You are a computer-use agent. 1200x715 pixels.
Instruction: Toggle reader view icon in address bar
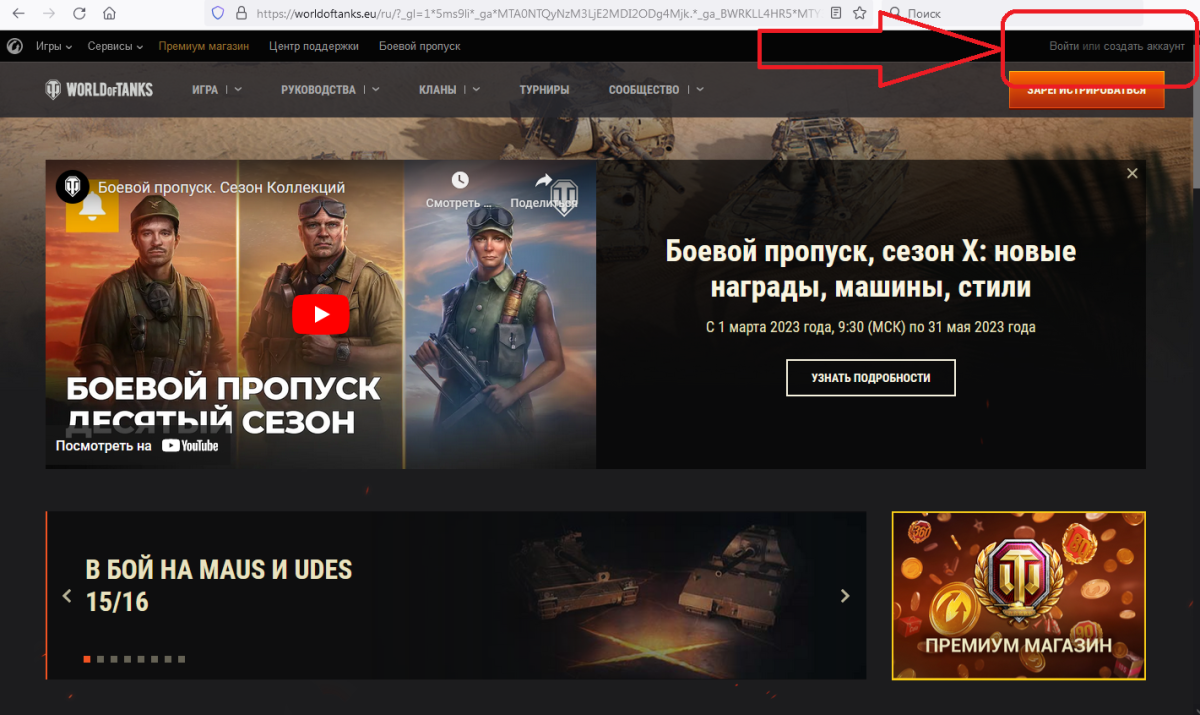coord(837,13)
